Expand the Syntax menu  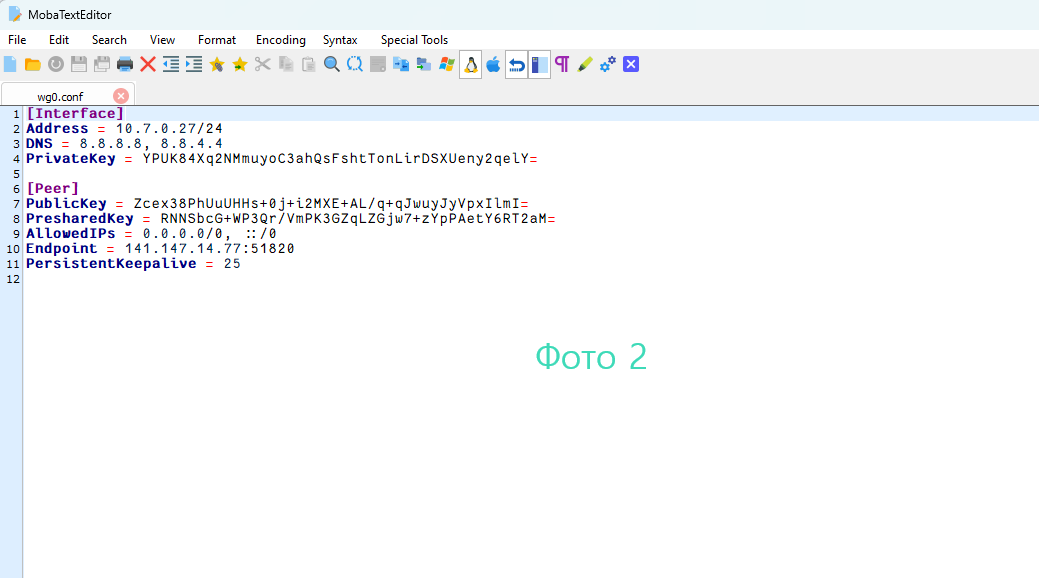click(340, 40)
